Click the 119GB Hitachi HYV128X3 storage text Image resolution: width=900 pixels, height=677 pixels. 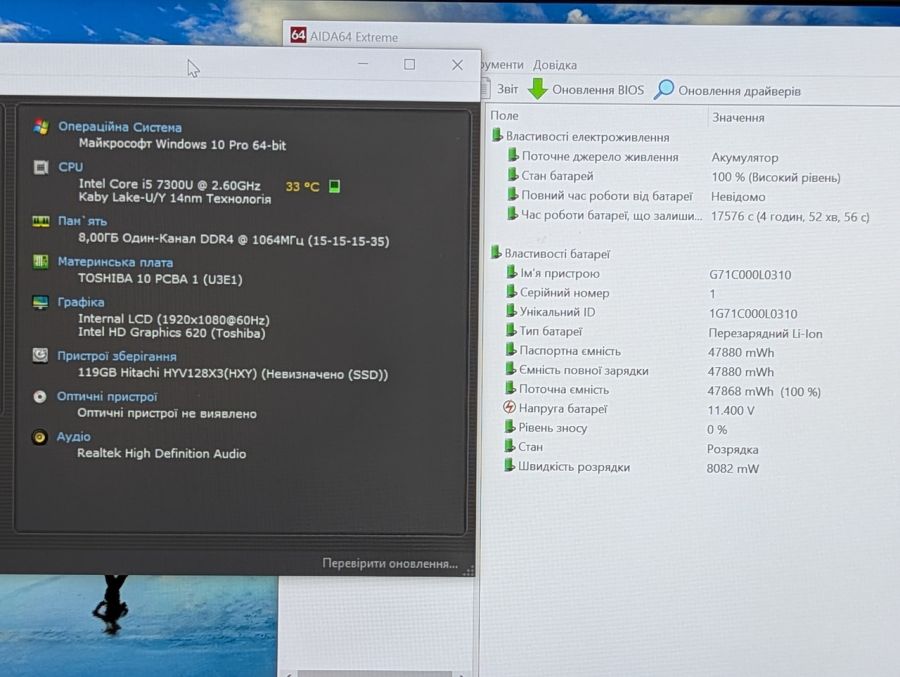232,374
